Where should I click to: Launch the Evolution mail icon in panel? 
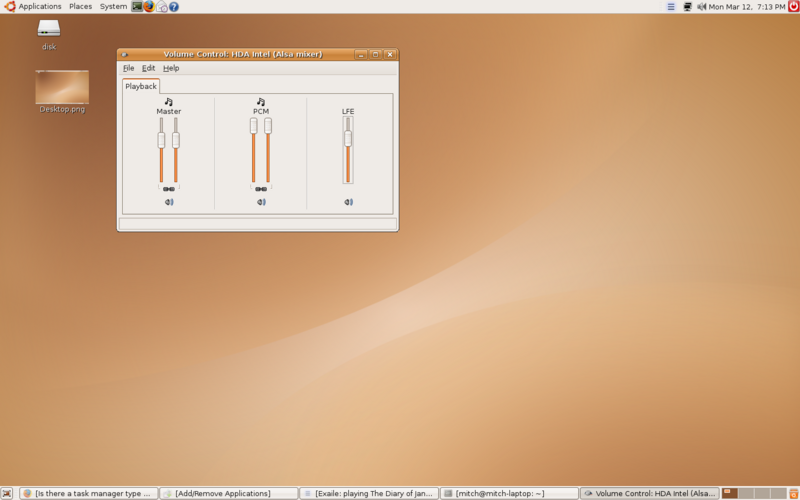click(162, 7)
